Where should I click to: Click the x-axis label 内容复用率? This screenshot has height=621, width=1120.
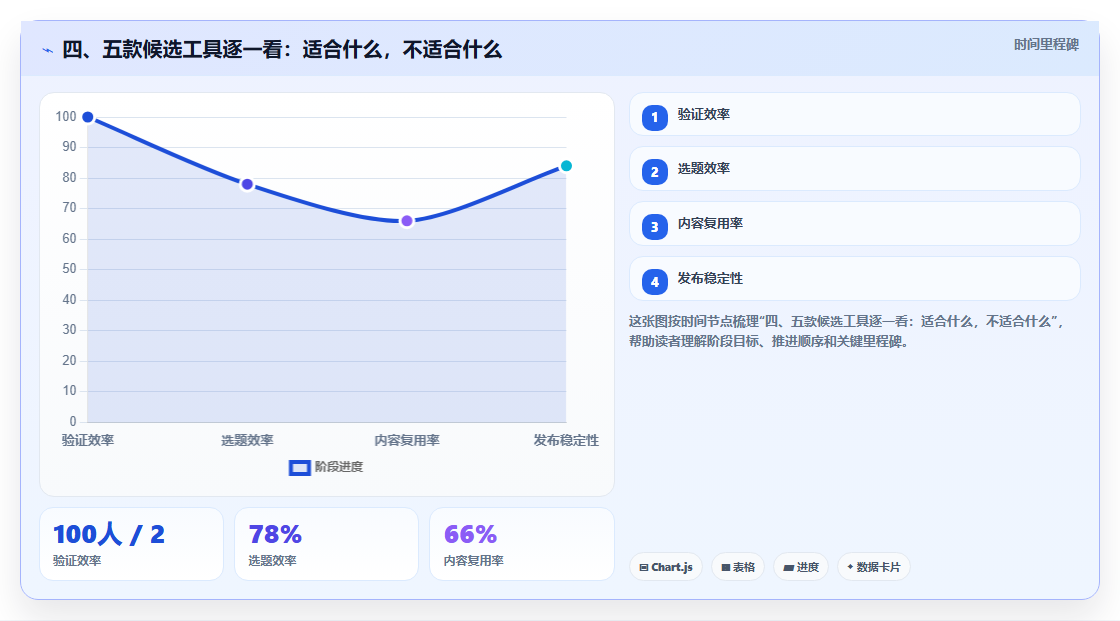pyautogui.click(x=406, y=440)
